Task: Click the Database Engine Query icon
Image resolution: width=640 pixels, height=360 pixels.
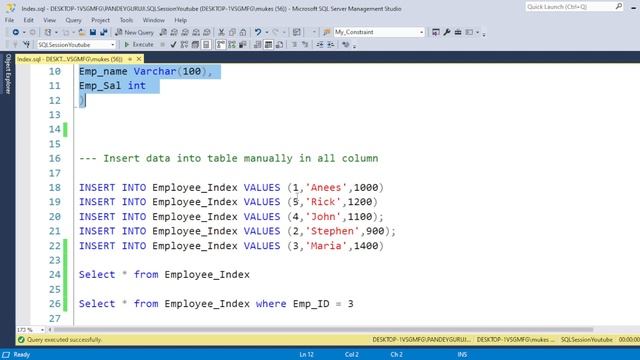Action: click(163, 32)
